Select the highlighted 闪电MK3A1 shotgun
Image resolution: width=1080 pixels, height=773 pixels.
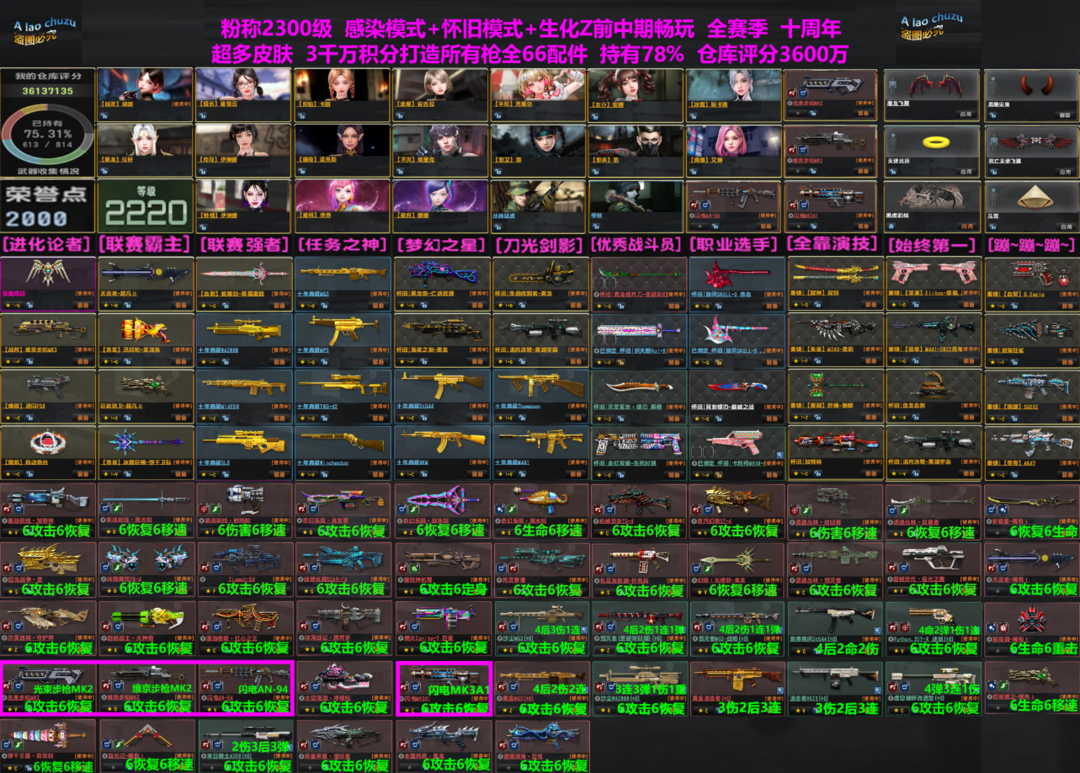444,688
